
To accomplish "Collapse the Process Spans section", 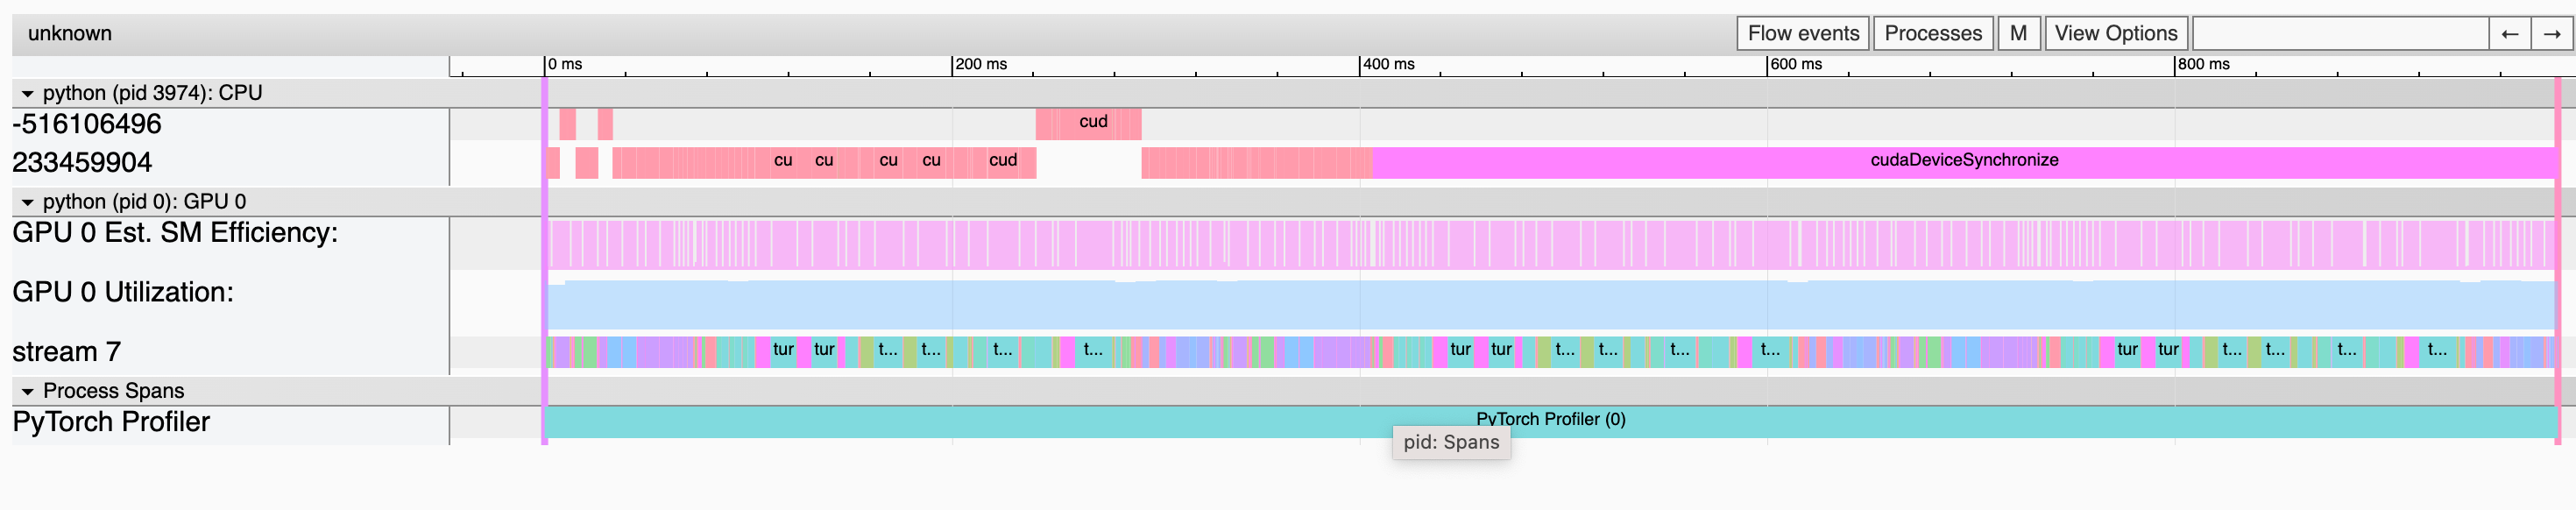I will (27, 391).
